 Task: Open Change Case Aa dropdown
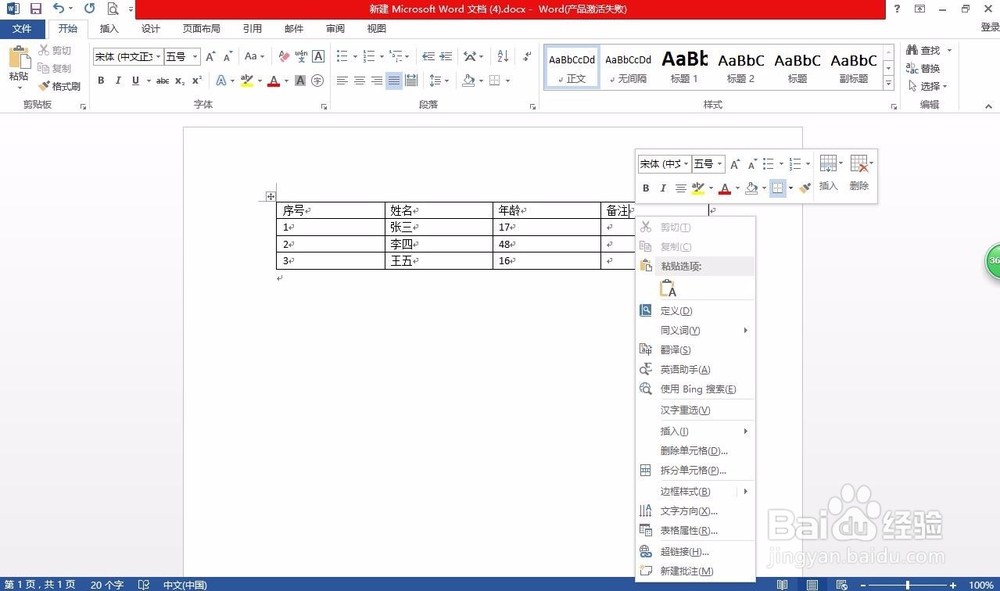coord(254,57)
